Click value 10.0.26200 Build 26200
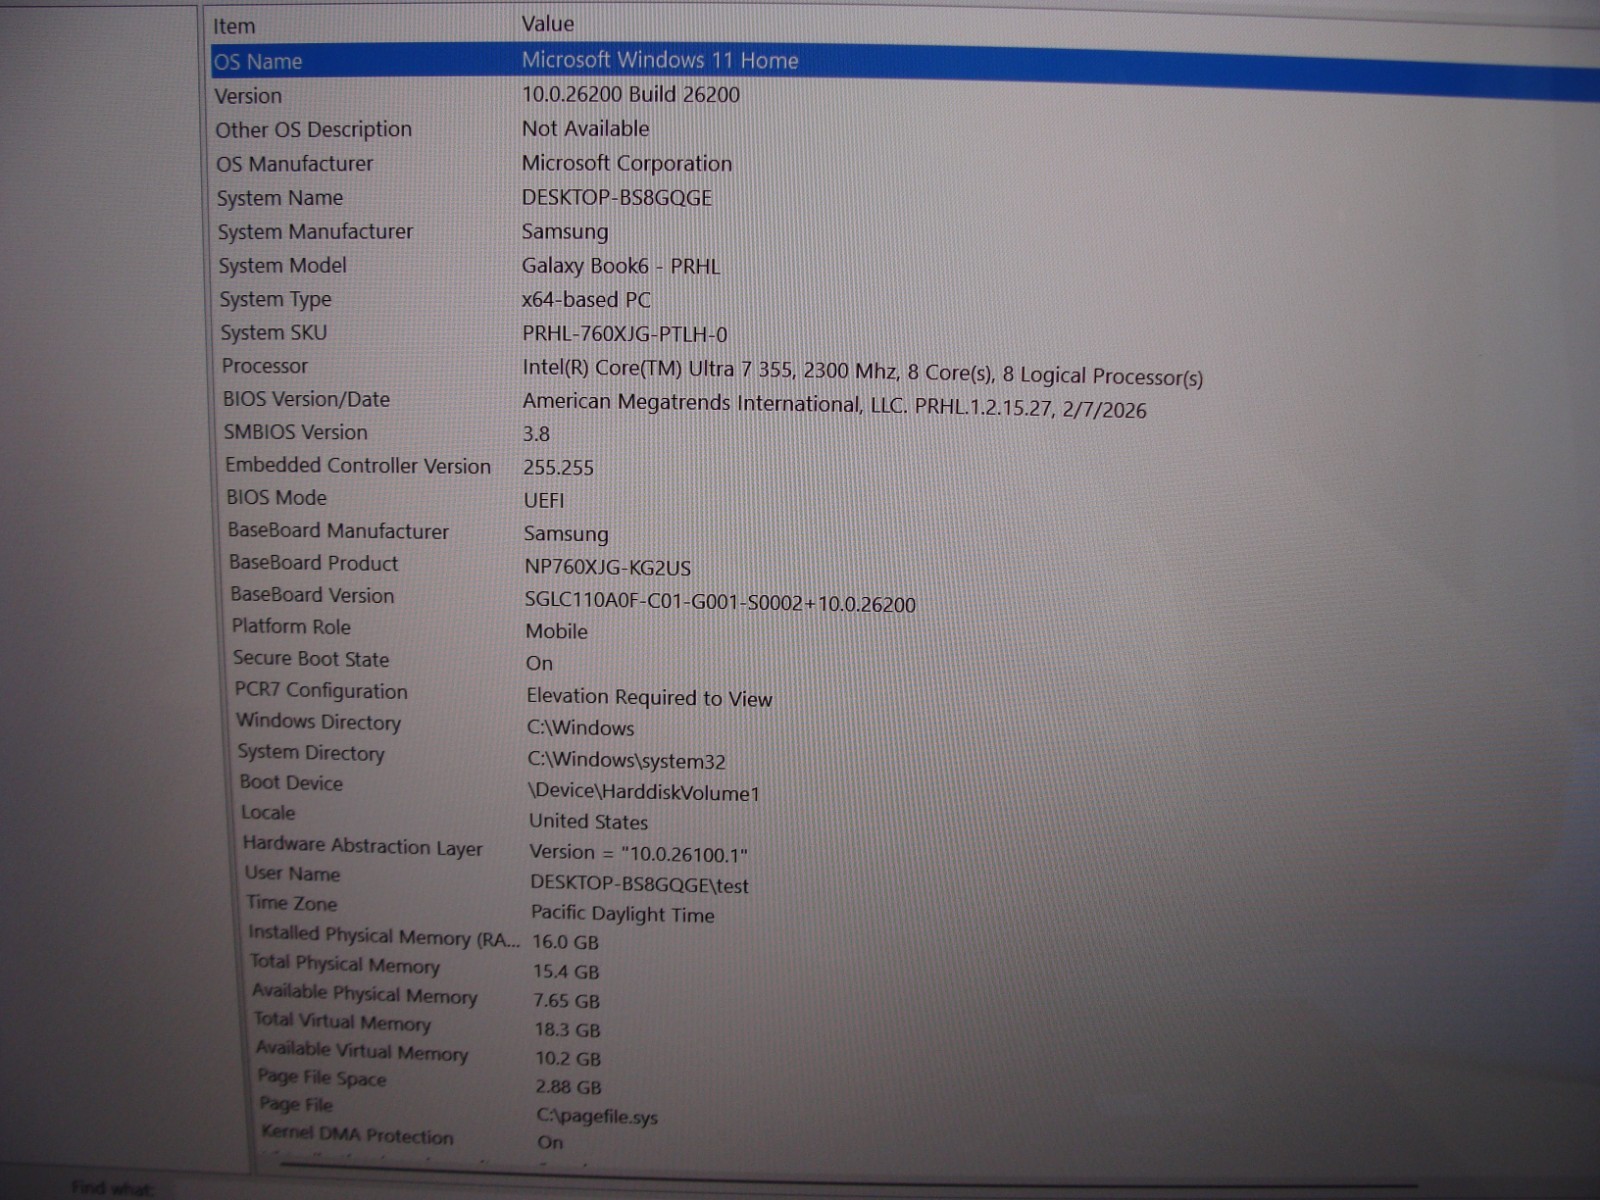Screen dimensions: 1600x1200 pos(631,95)
